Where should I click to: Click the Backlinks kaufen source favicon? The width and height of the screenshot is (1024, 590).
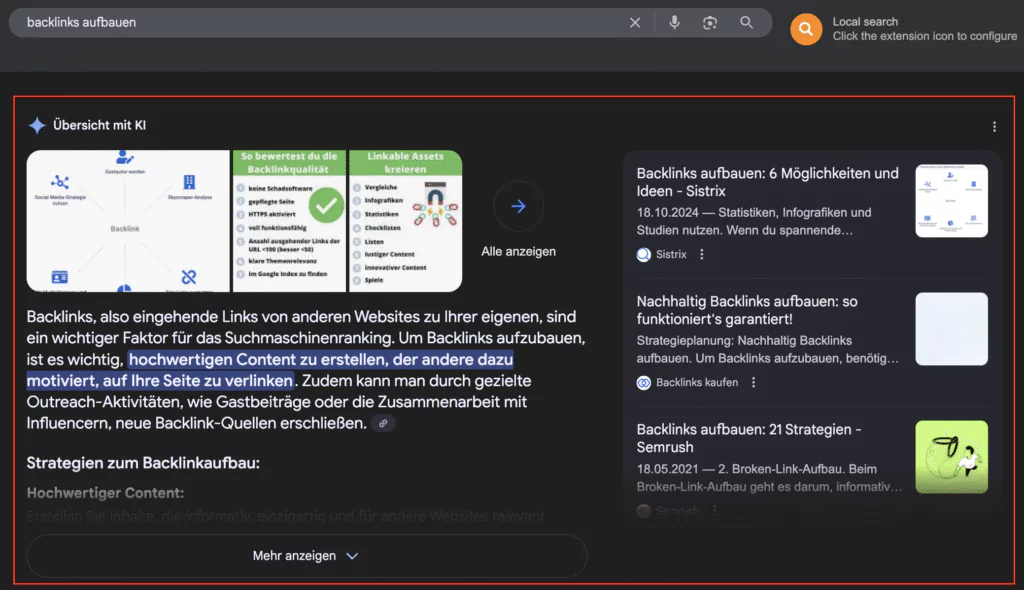[x=644, y=383]
